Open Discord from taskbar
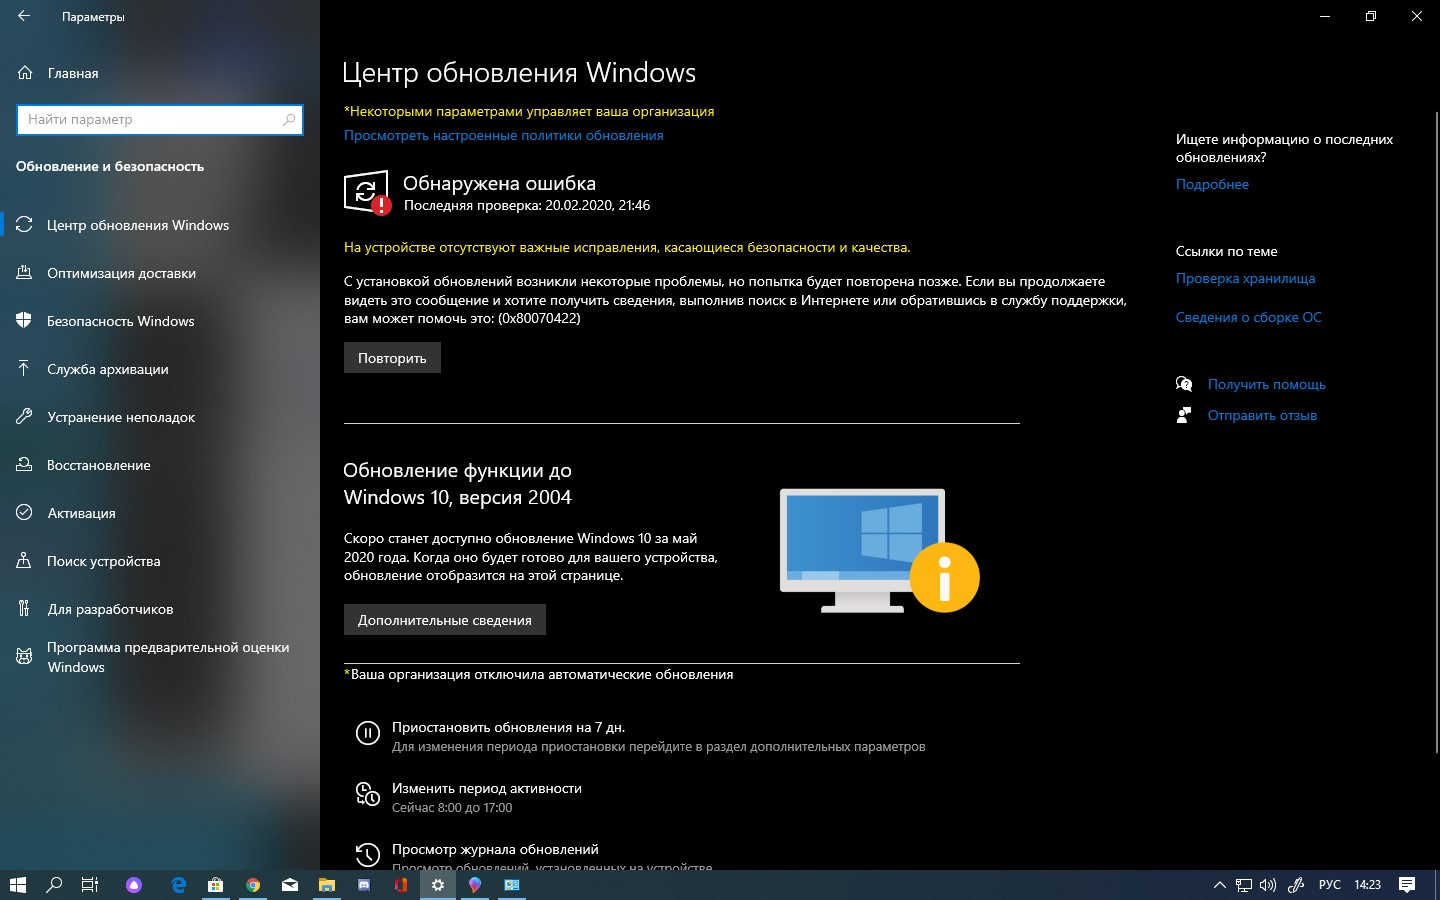This screenshot has height=900, width=1440. coord(364,885)
